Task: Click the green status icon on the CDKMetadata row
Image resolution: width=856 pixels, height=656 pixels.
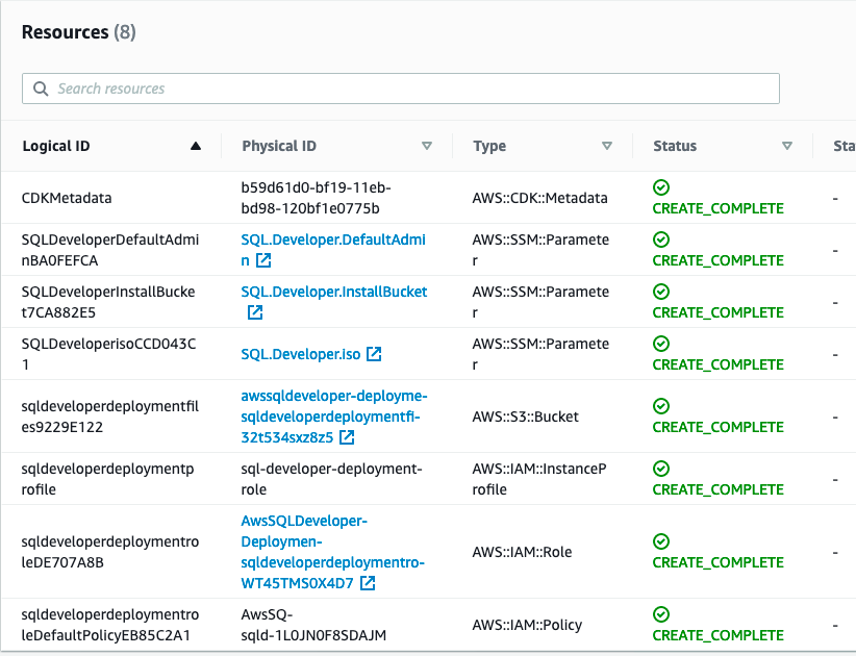Action: (660, 187)
